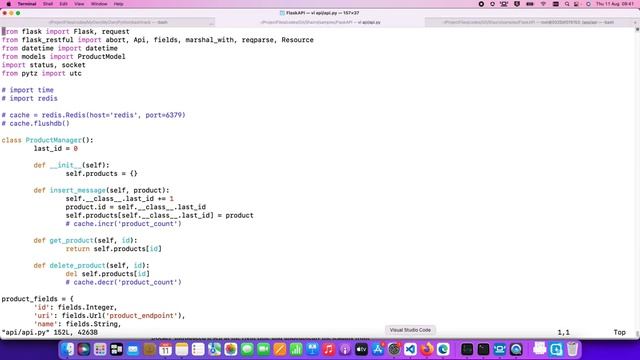Open the Trash in the dock
The image size is (640, 360).
(x=572, y=349)
